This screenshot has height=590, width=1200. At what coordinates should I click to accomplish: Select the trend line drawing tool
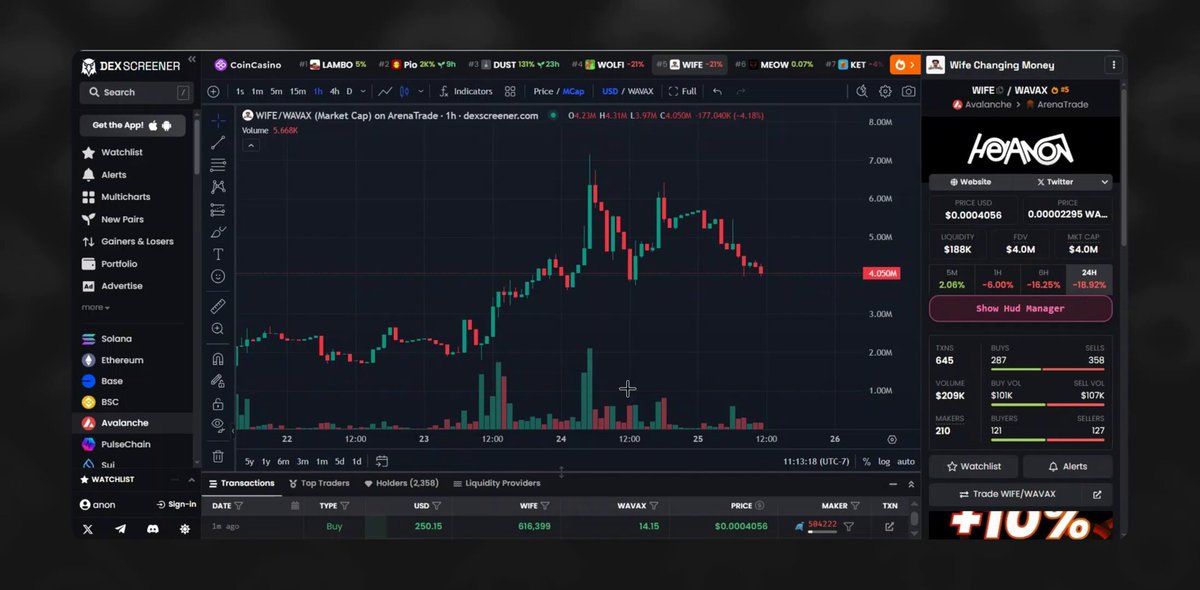click(x=218, y=143)
